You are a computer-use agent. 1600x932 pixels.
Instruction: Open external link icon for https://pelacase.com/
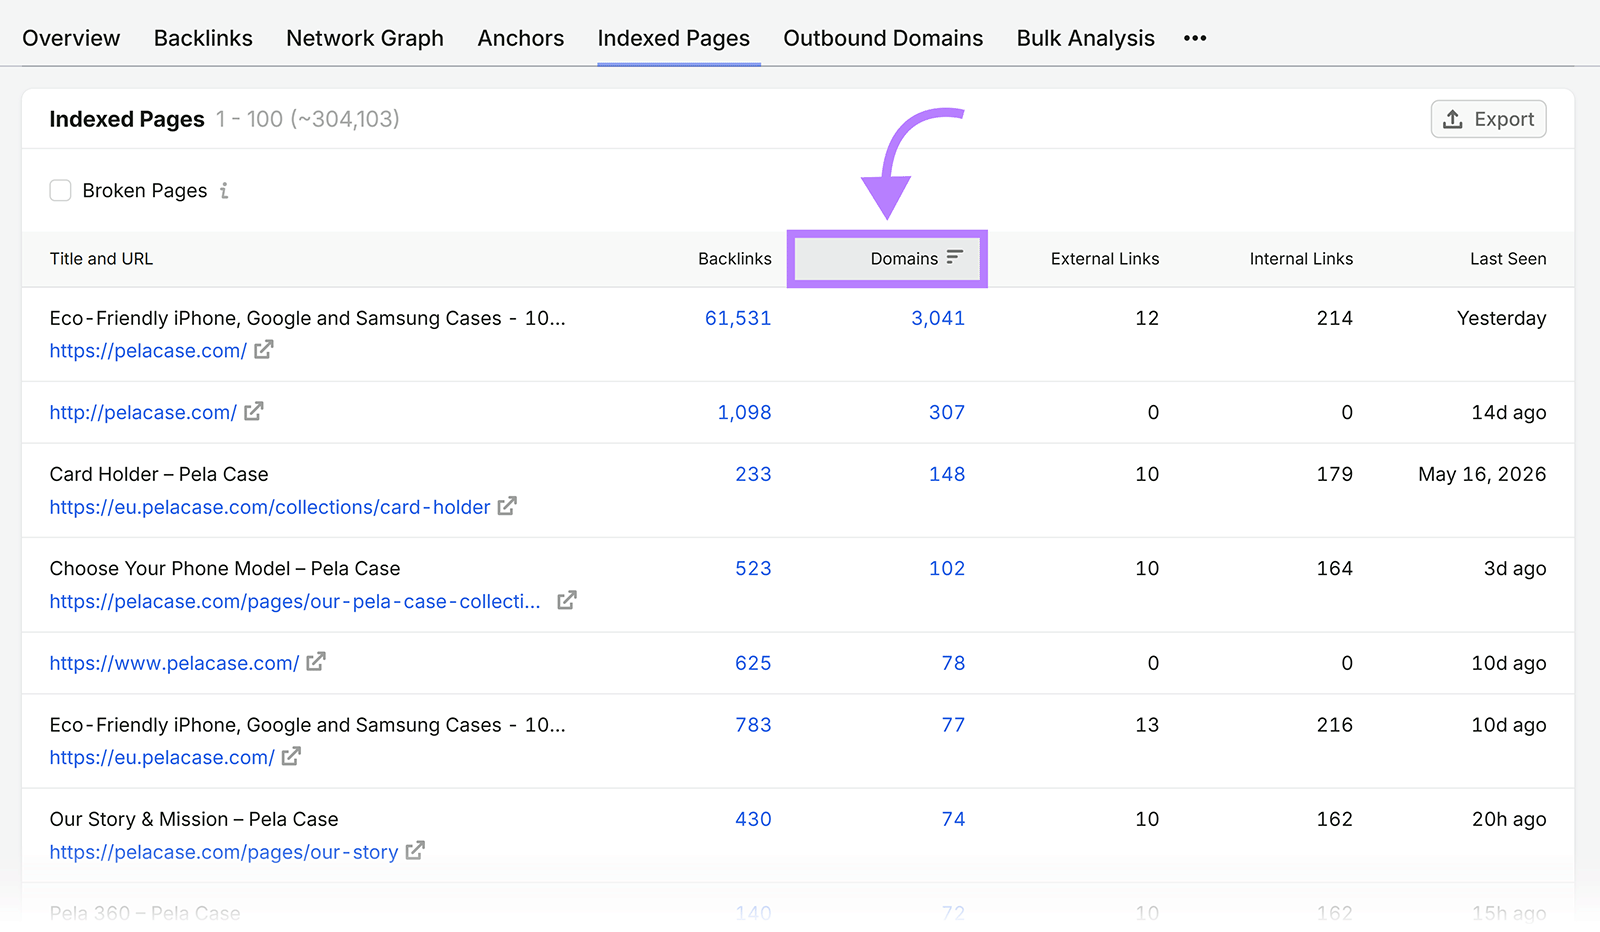pyautogui.click(x=264, y=350)
